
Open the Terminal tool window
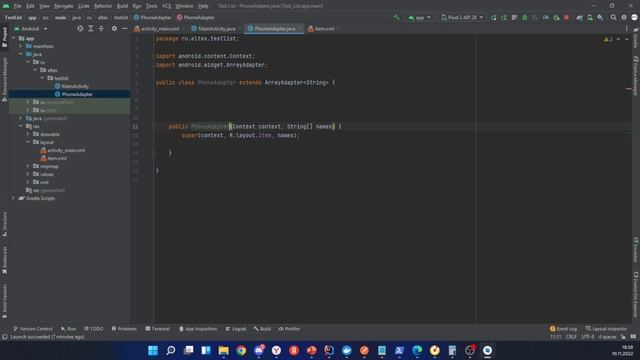pyautogui.click(x=158, y=329)
